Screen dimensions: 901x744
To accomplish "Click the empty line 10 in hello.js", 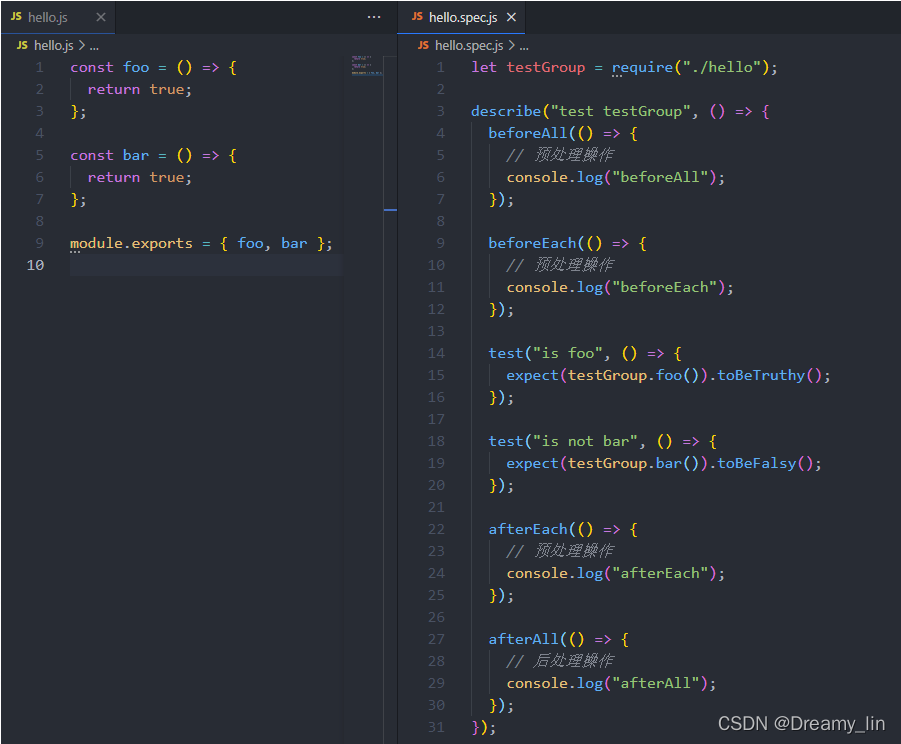I will point(206,265).
